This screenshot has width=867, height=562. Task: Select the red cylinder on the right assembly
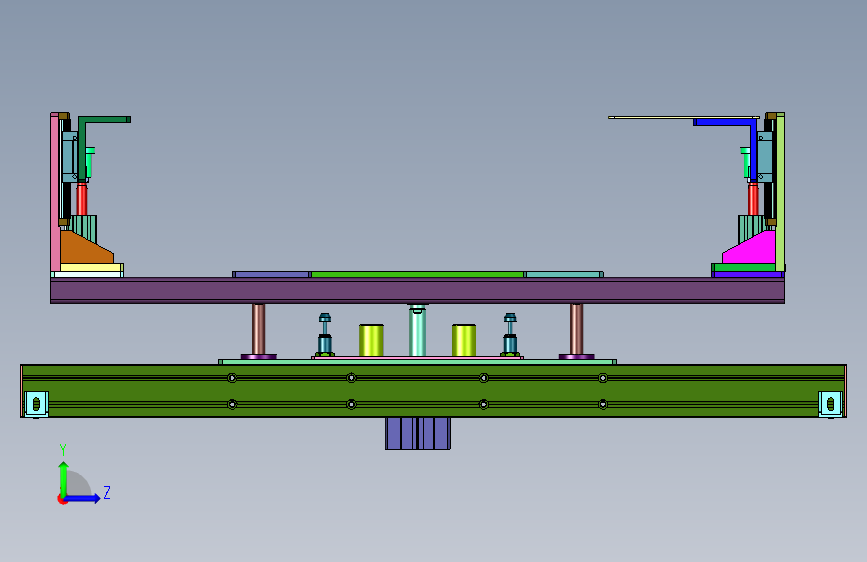click(x=753, y=199)
